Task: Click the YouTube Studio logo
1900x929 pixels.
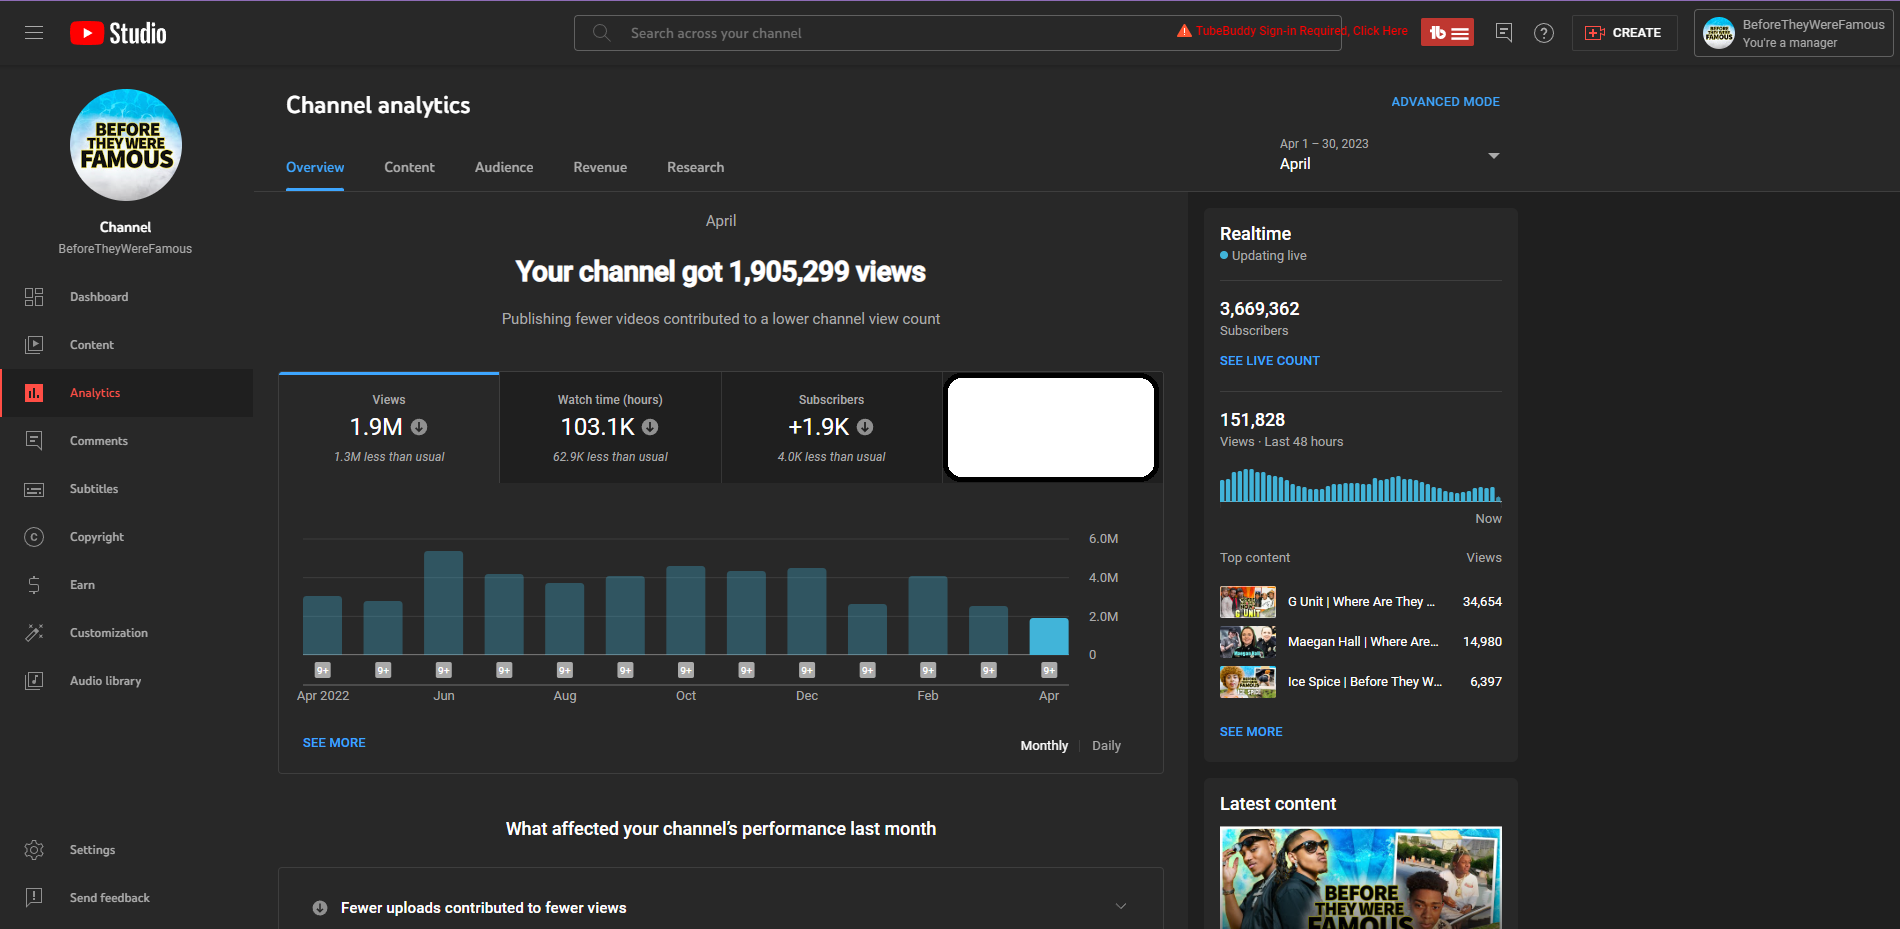Action: (118, 33)
